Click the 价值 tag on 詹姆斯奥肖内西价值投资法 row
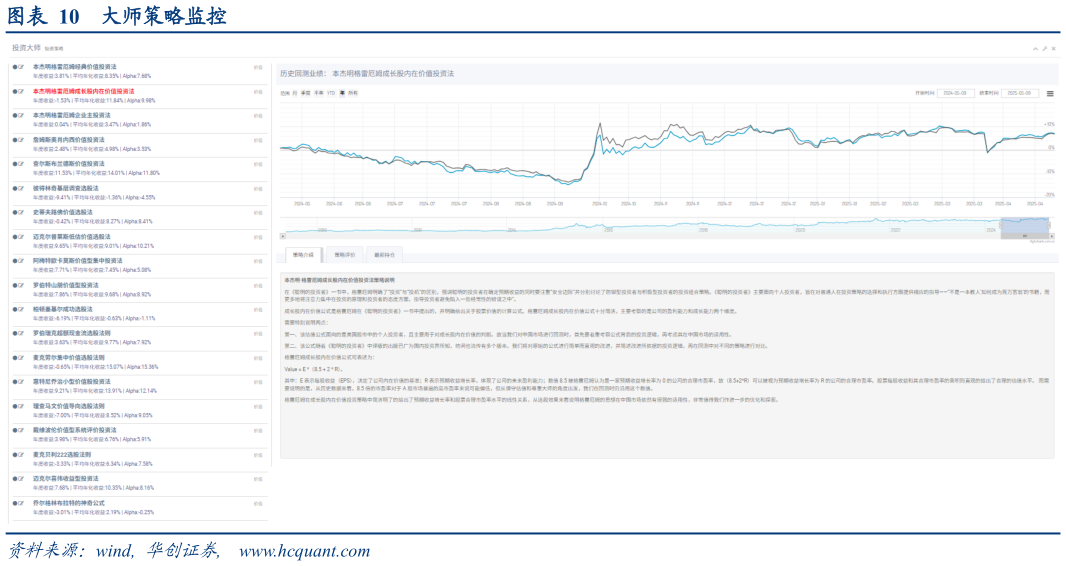Image resolution: width=1066 pixels, height=566 pixels. (258, 141)
